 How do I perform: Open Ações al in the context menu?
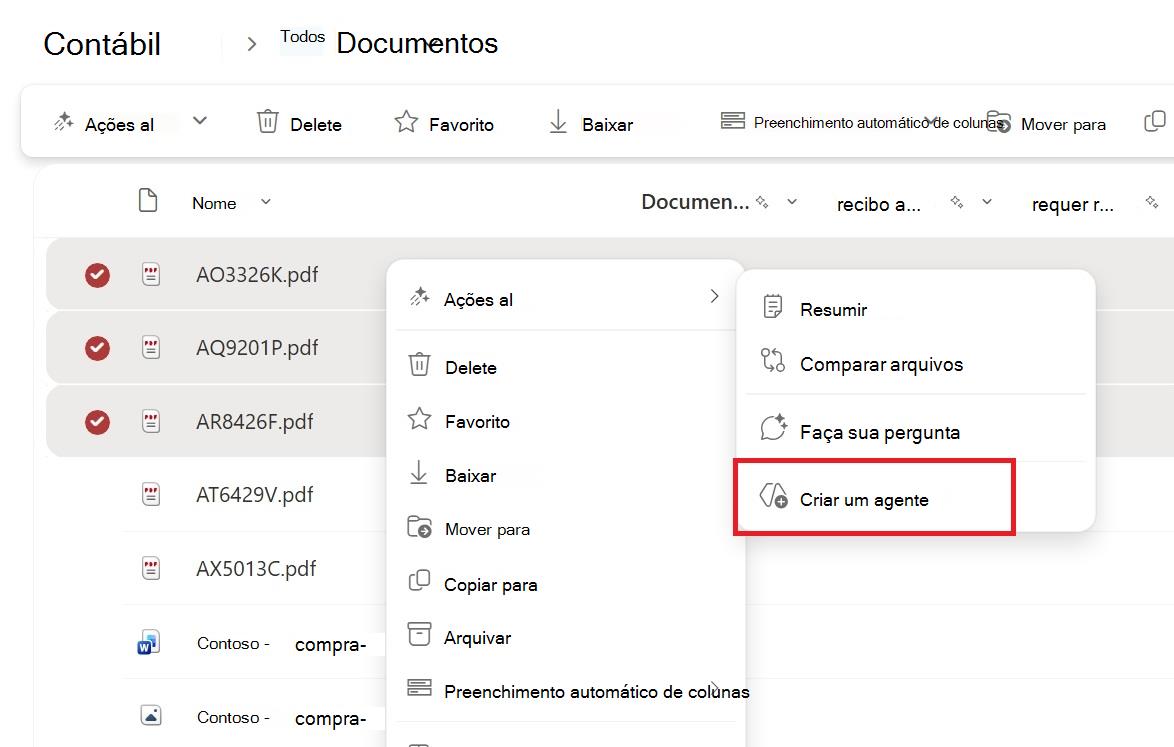point(565,299)
